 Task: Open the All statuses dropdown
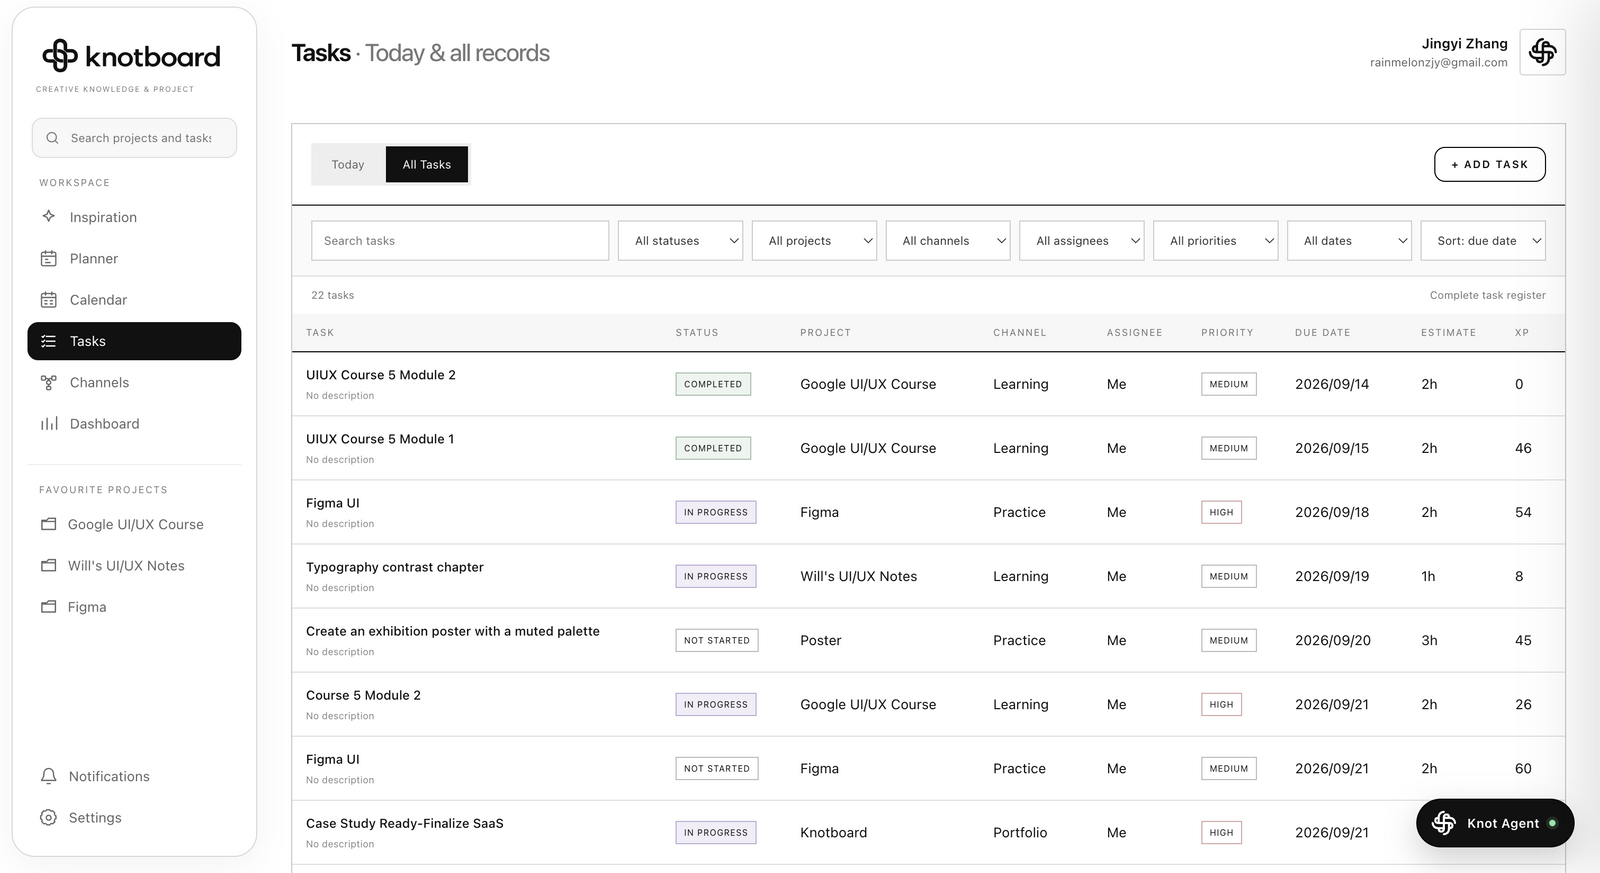click(x=680, y=240)
